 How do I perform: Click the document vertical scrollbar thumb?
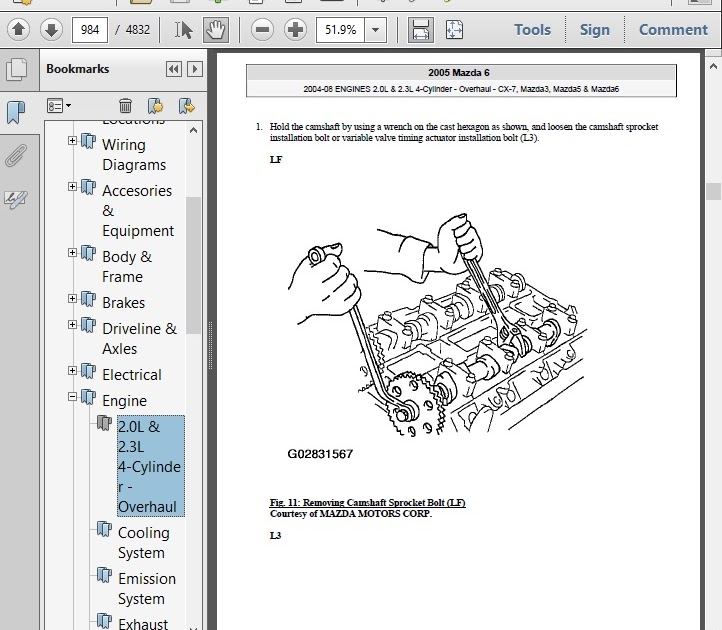click(713, 191)
